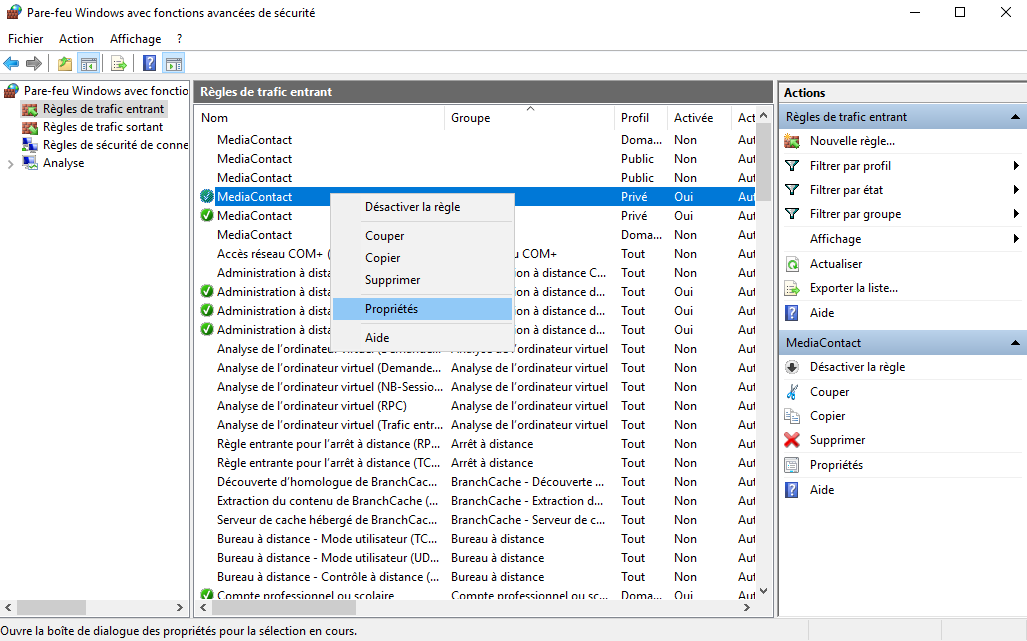Select Découverte d'homologue de BranchCac... rule
The image size is (1027, 641).
tap(327, 482)
